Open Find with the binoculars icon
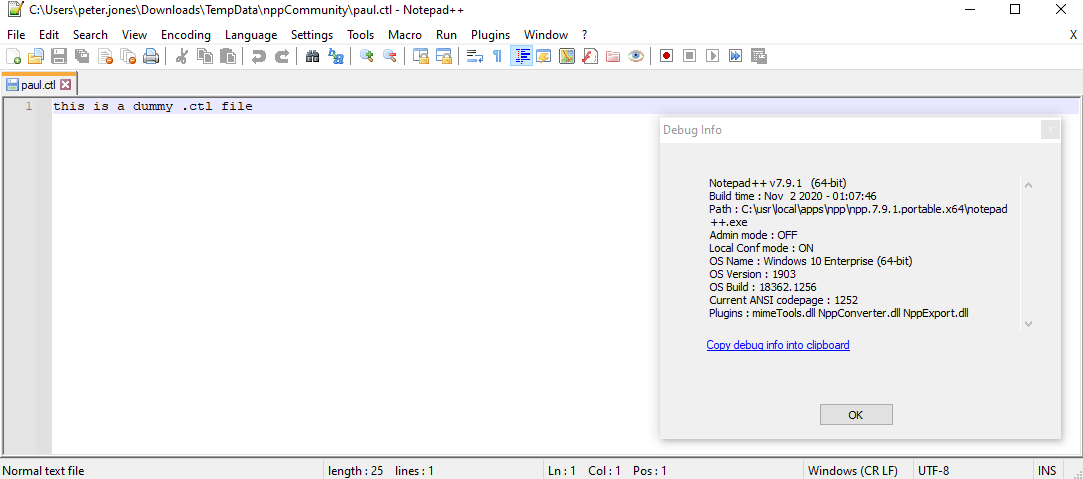The height and width of the screenshot is (479, 1083). pos(312,57)
